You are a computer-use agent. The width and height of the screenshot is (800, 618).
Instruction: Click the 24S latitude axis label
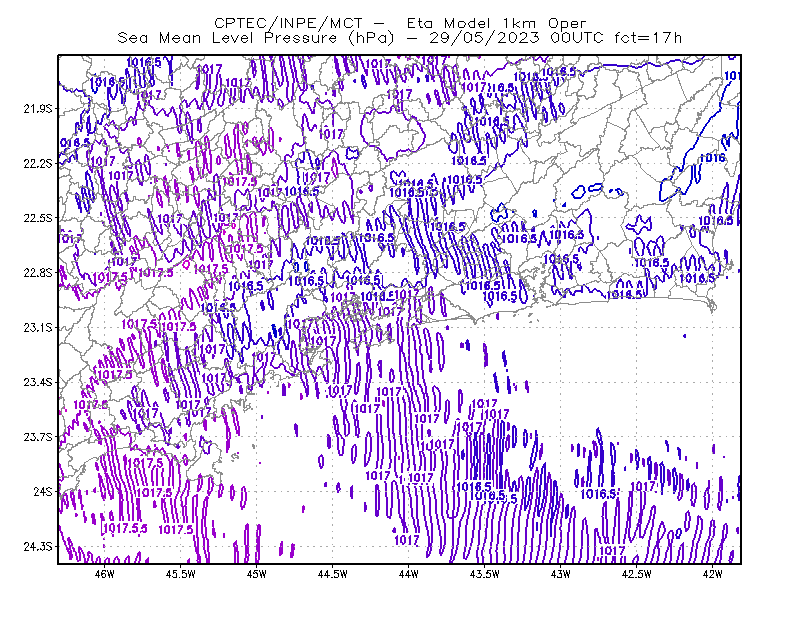[43, 491]
